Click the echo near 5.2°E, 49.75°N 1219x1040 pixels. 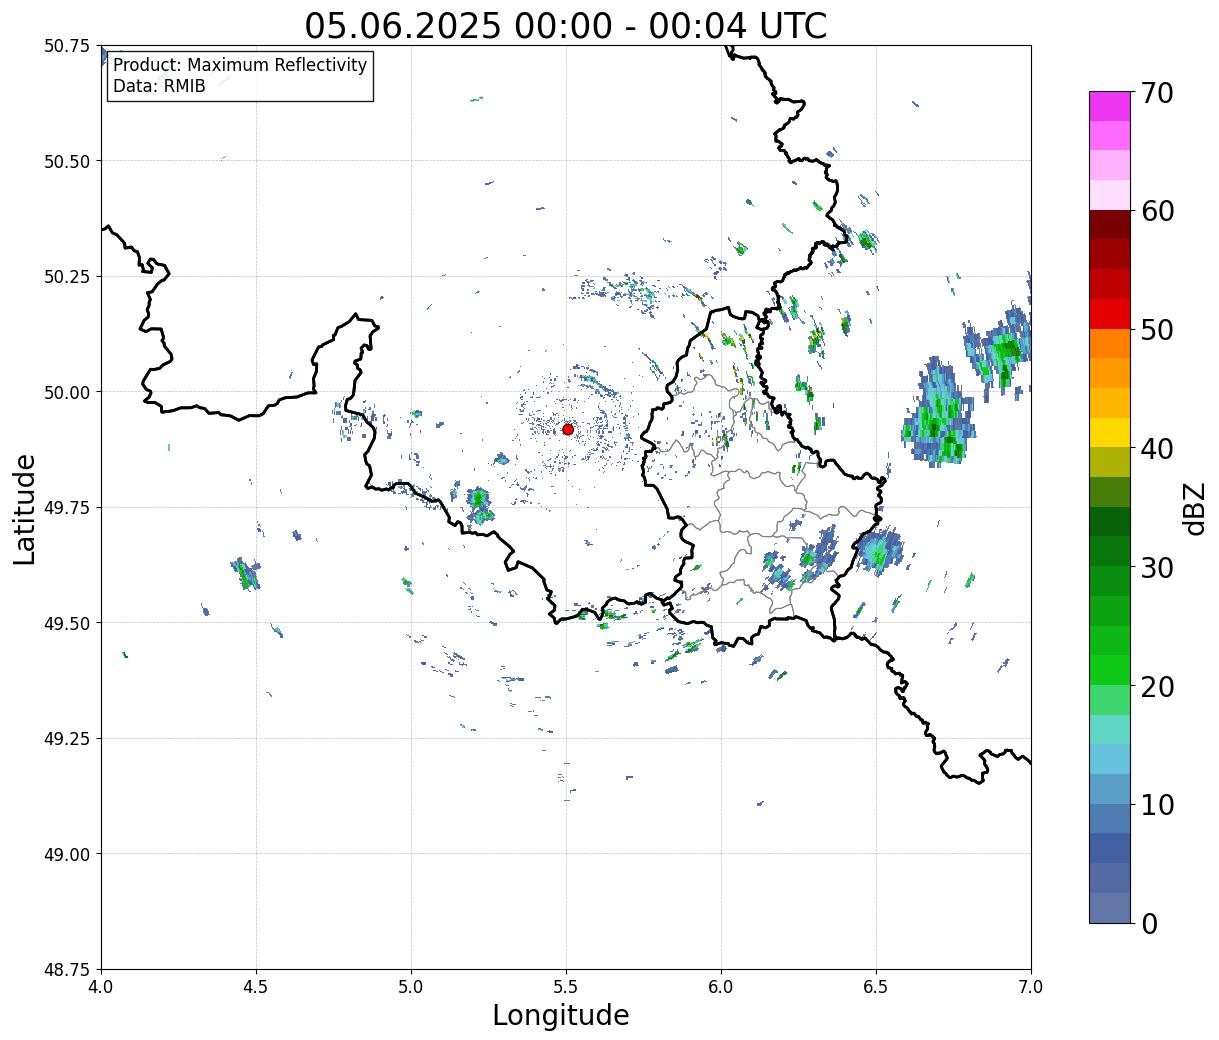click(x=479, y=505)
